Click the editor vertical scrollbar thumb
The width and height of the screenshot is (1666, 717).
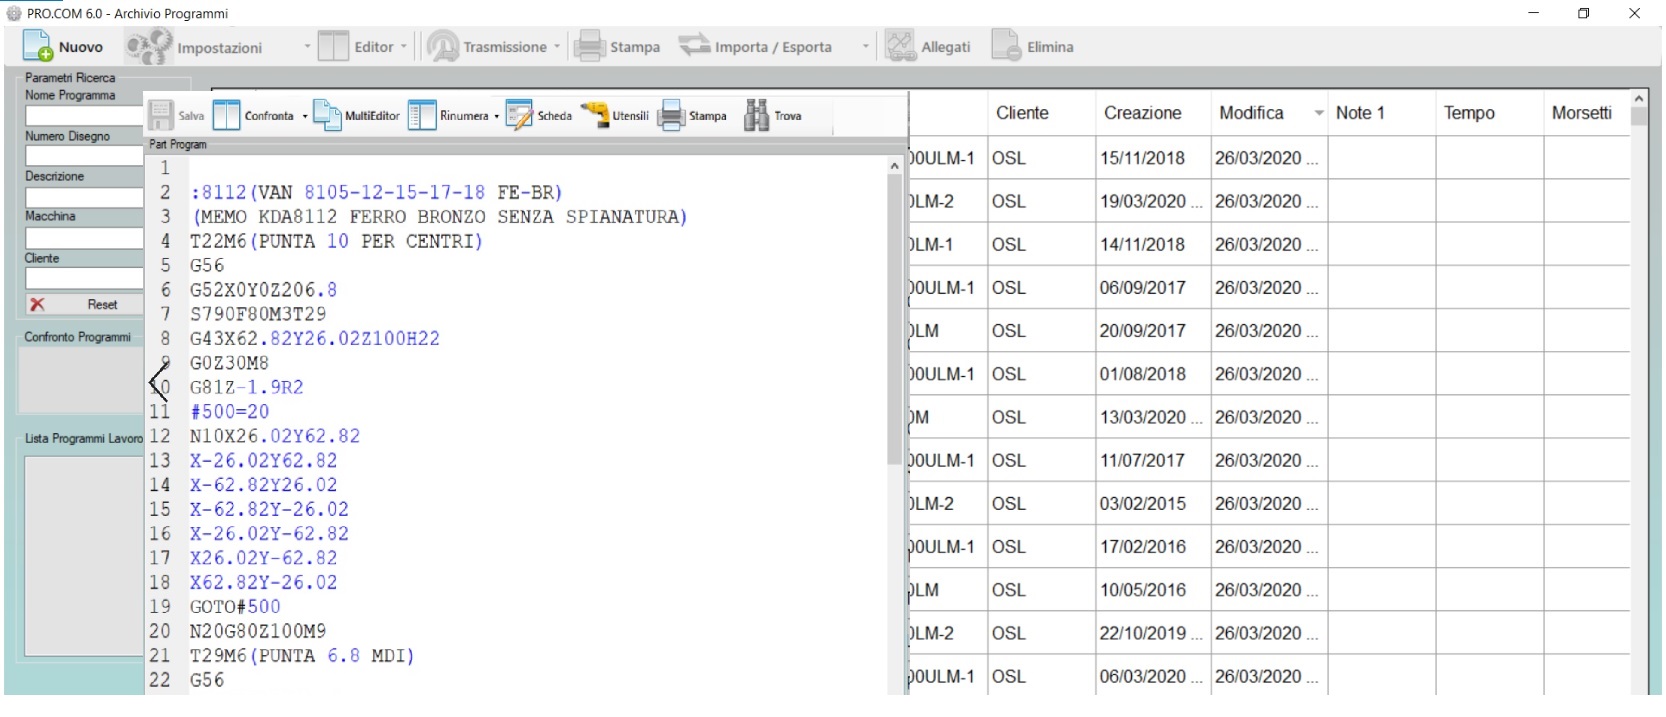coord(894,320)
